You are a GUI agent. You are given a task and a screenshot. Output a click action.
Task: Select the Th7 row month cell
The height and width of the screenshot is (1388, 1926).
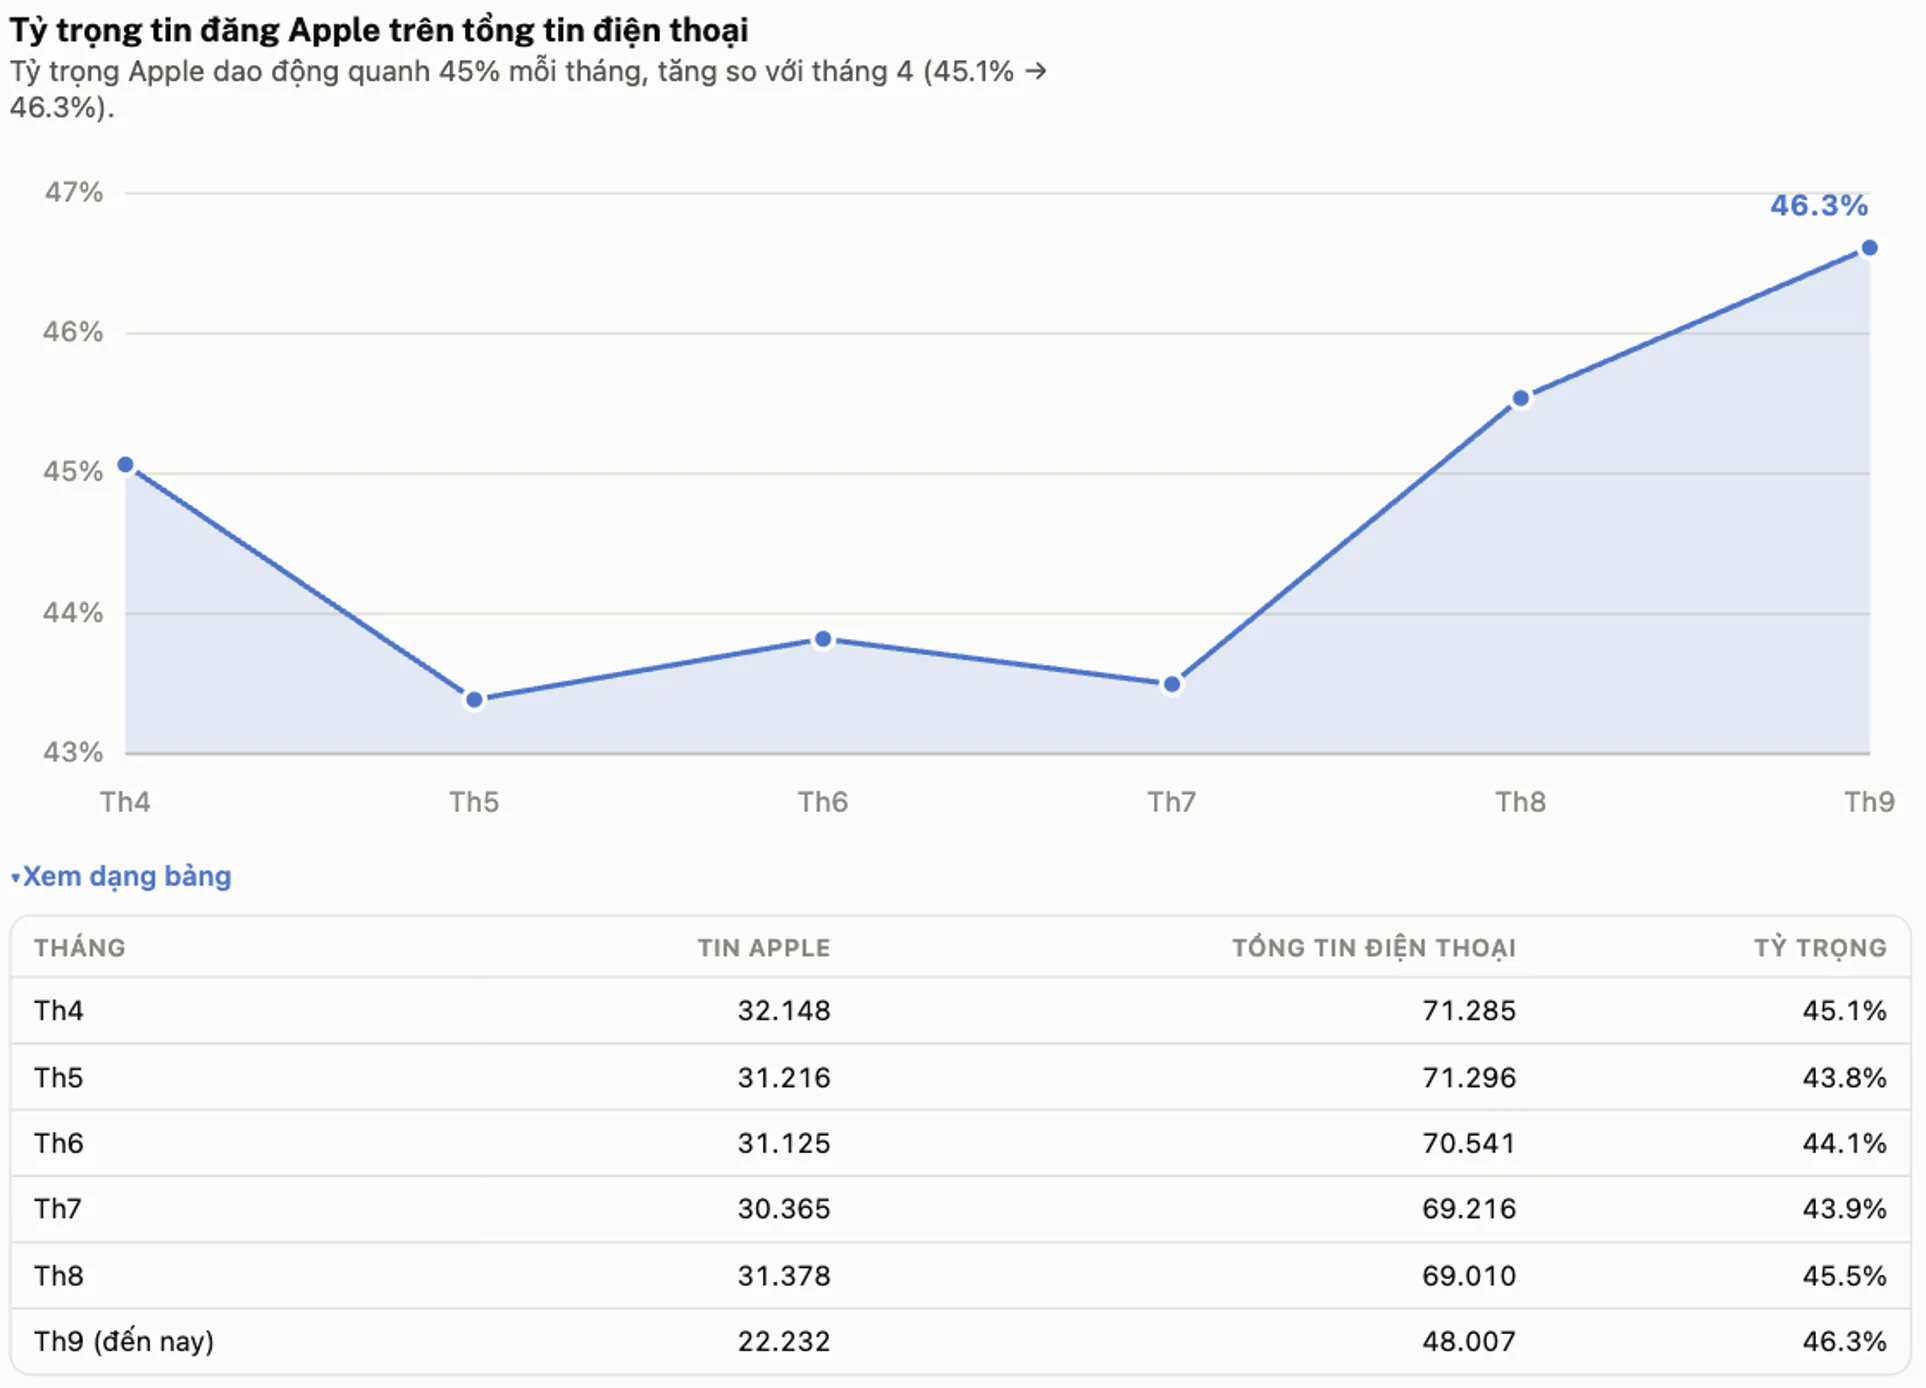click(59, 1209)
